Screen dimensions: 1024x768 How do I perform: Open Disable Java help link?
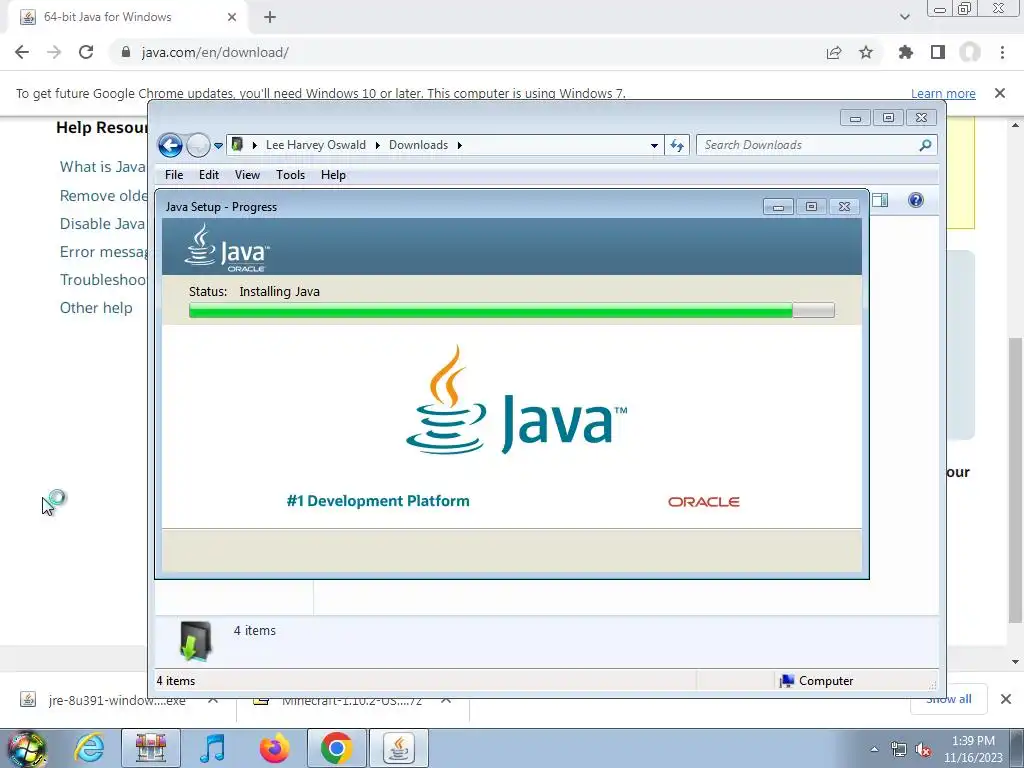coord(103,224)
